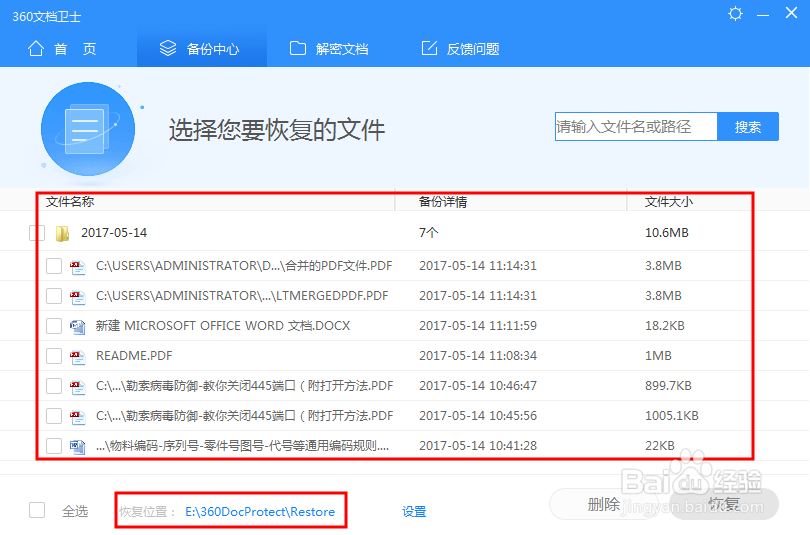Click file name 合并的PDF文件.PDF path
810x535 pixels.
coord(244,266)
